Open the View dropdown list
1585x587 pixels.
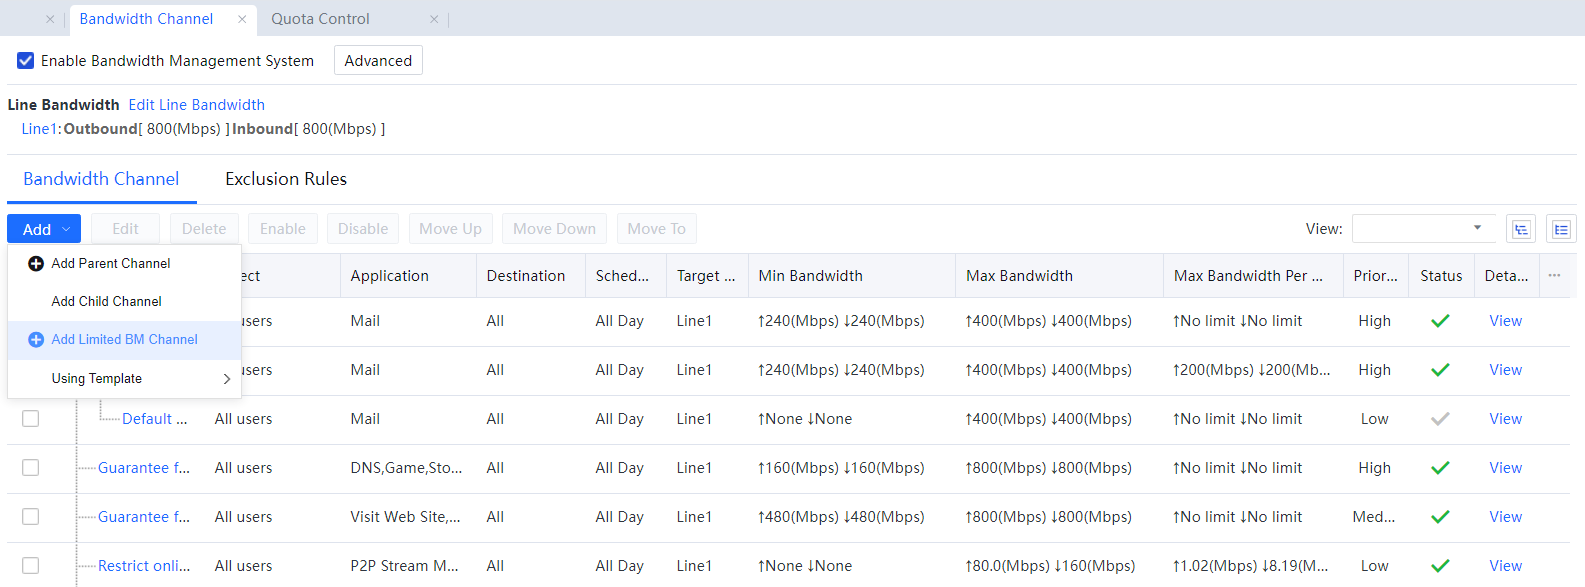(1423, 229)
